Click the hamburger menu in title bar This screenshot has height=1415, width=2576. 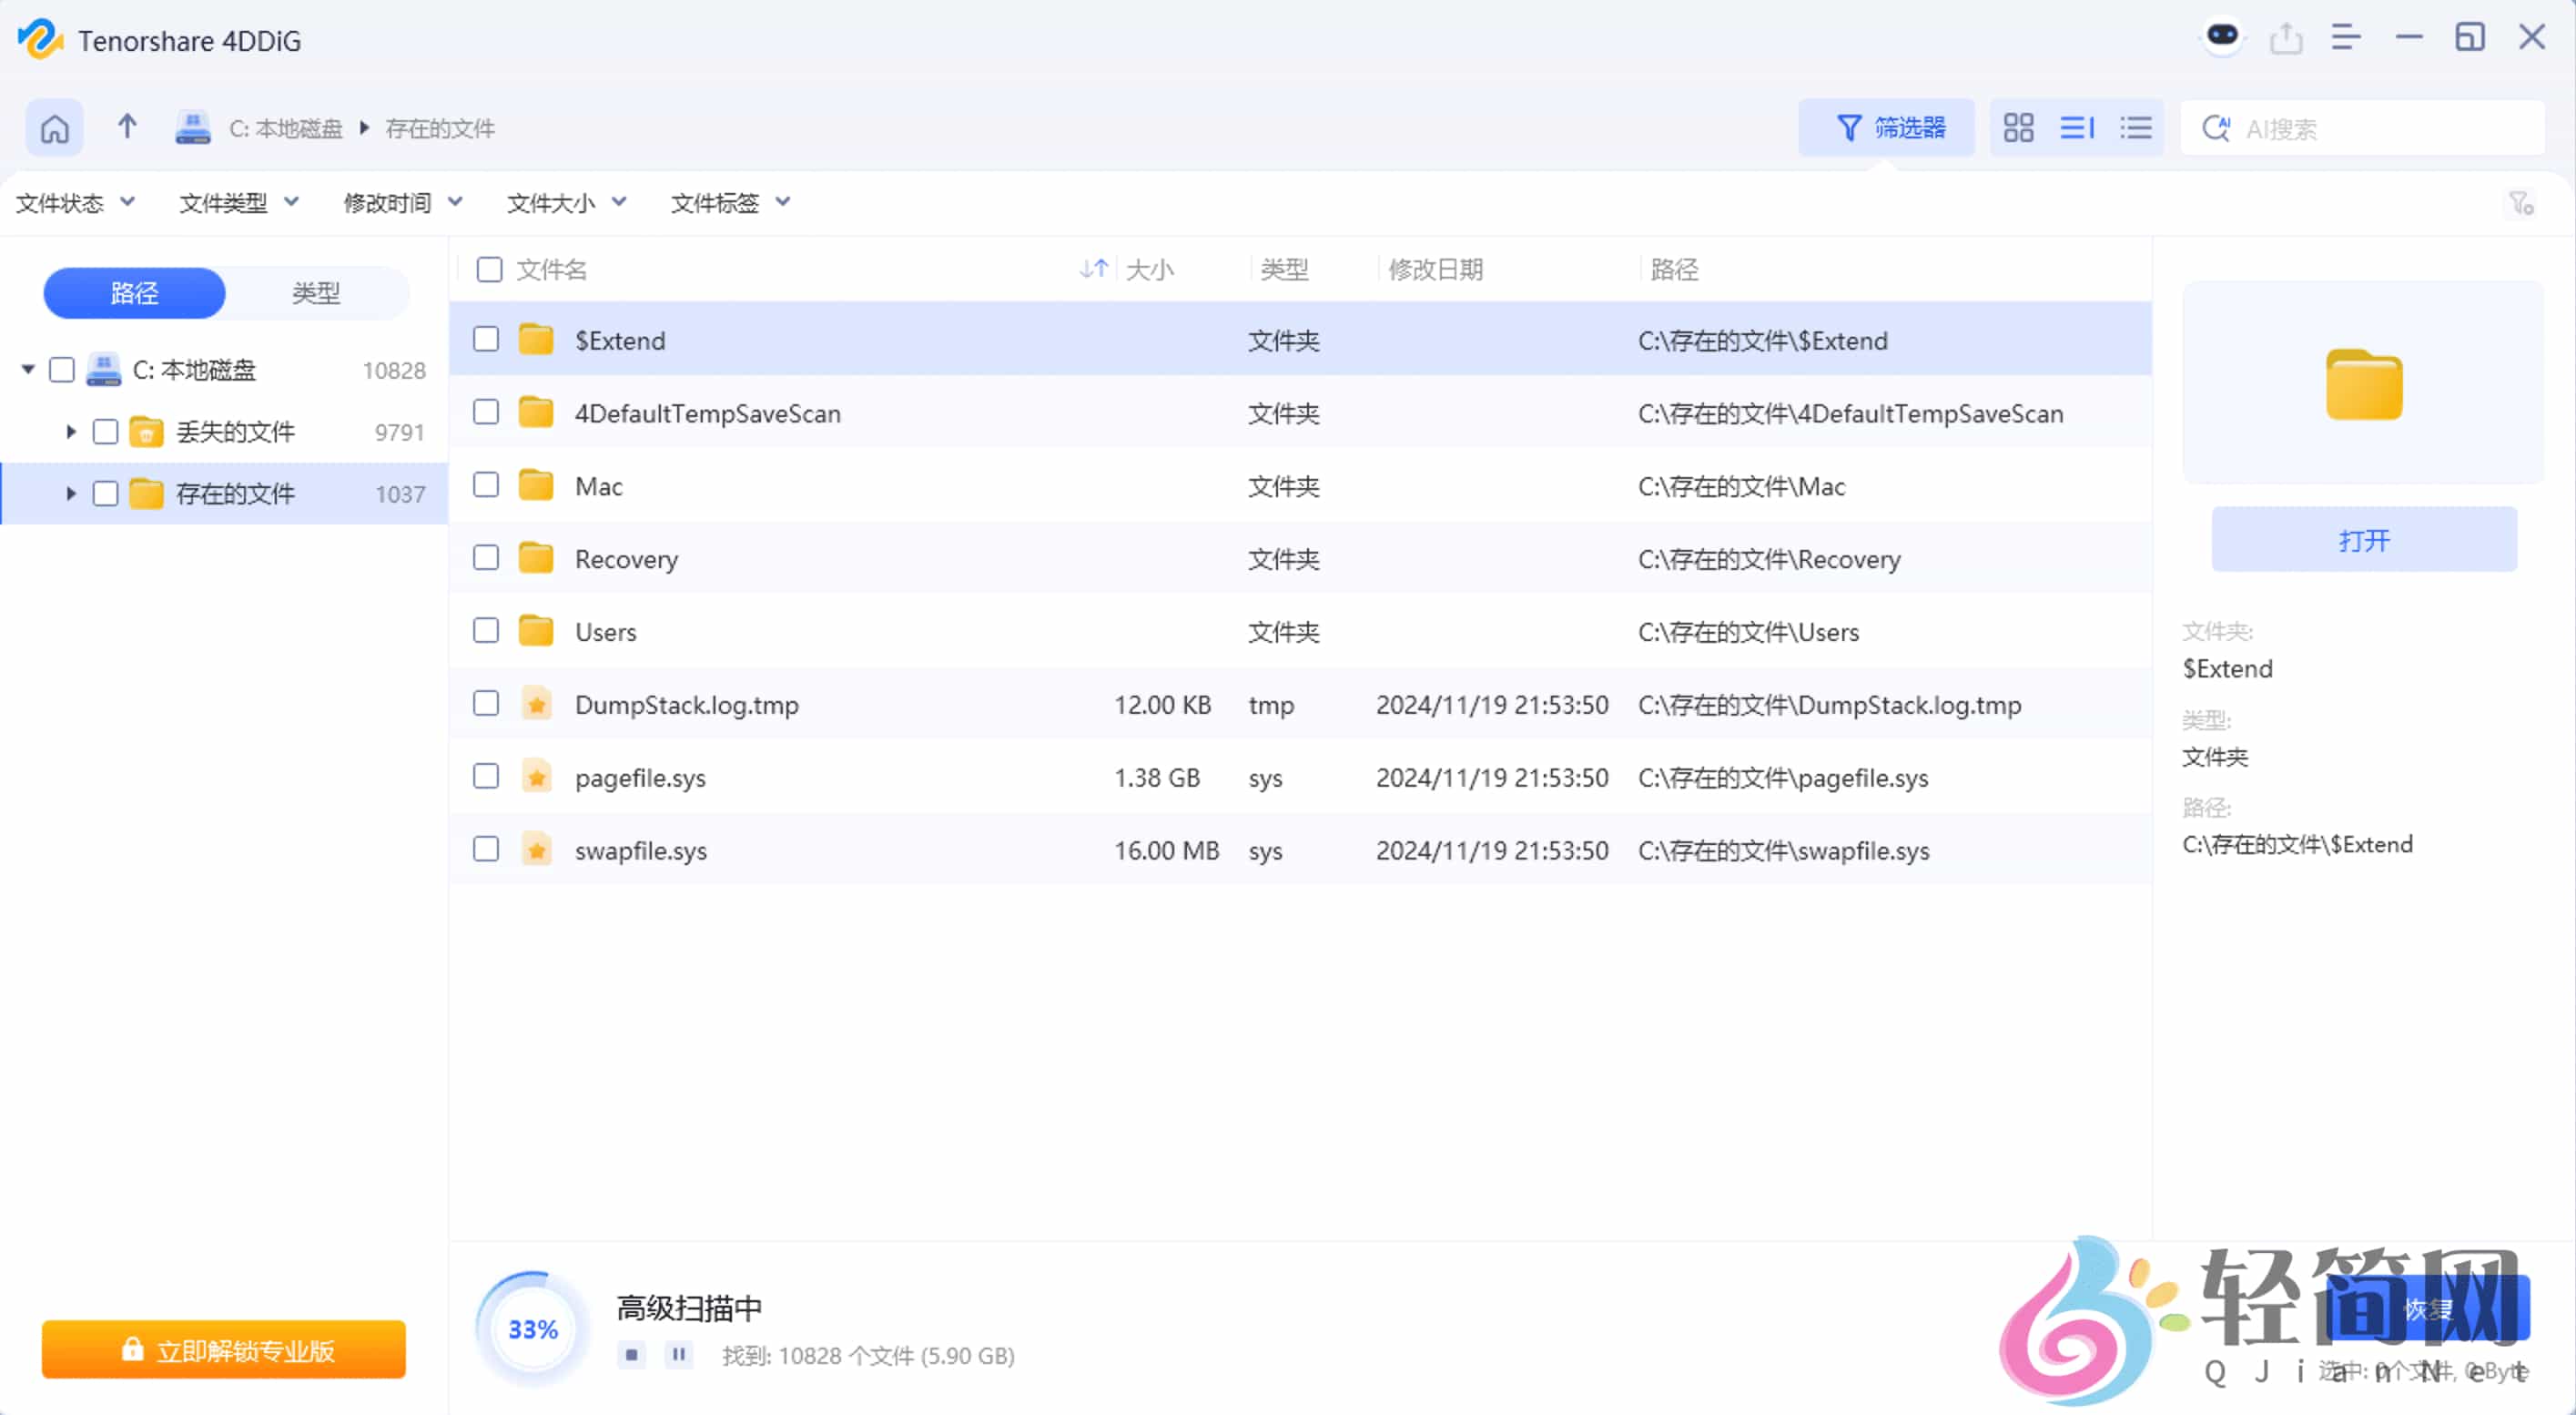point(2346,37)
